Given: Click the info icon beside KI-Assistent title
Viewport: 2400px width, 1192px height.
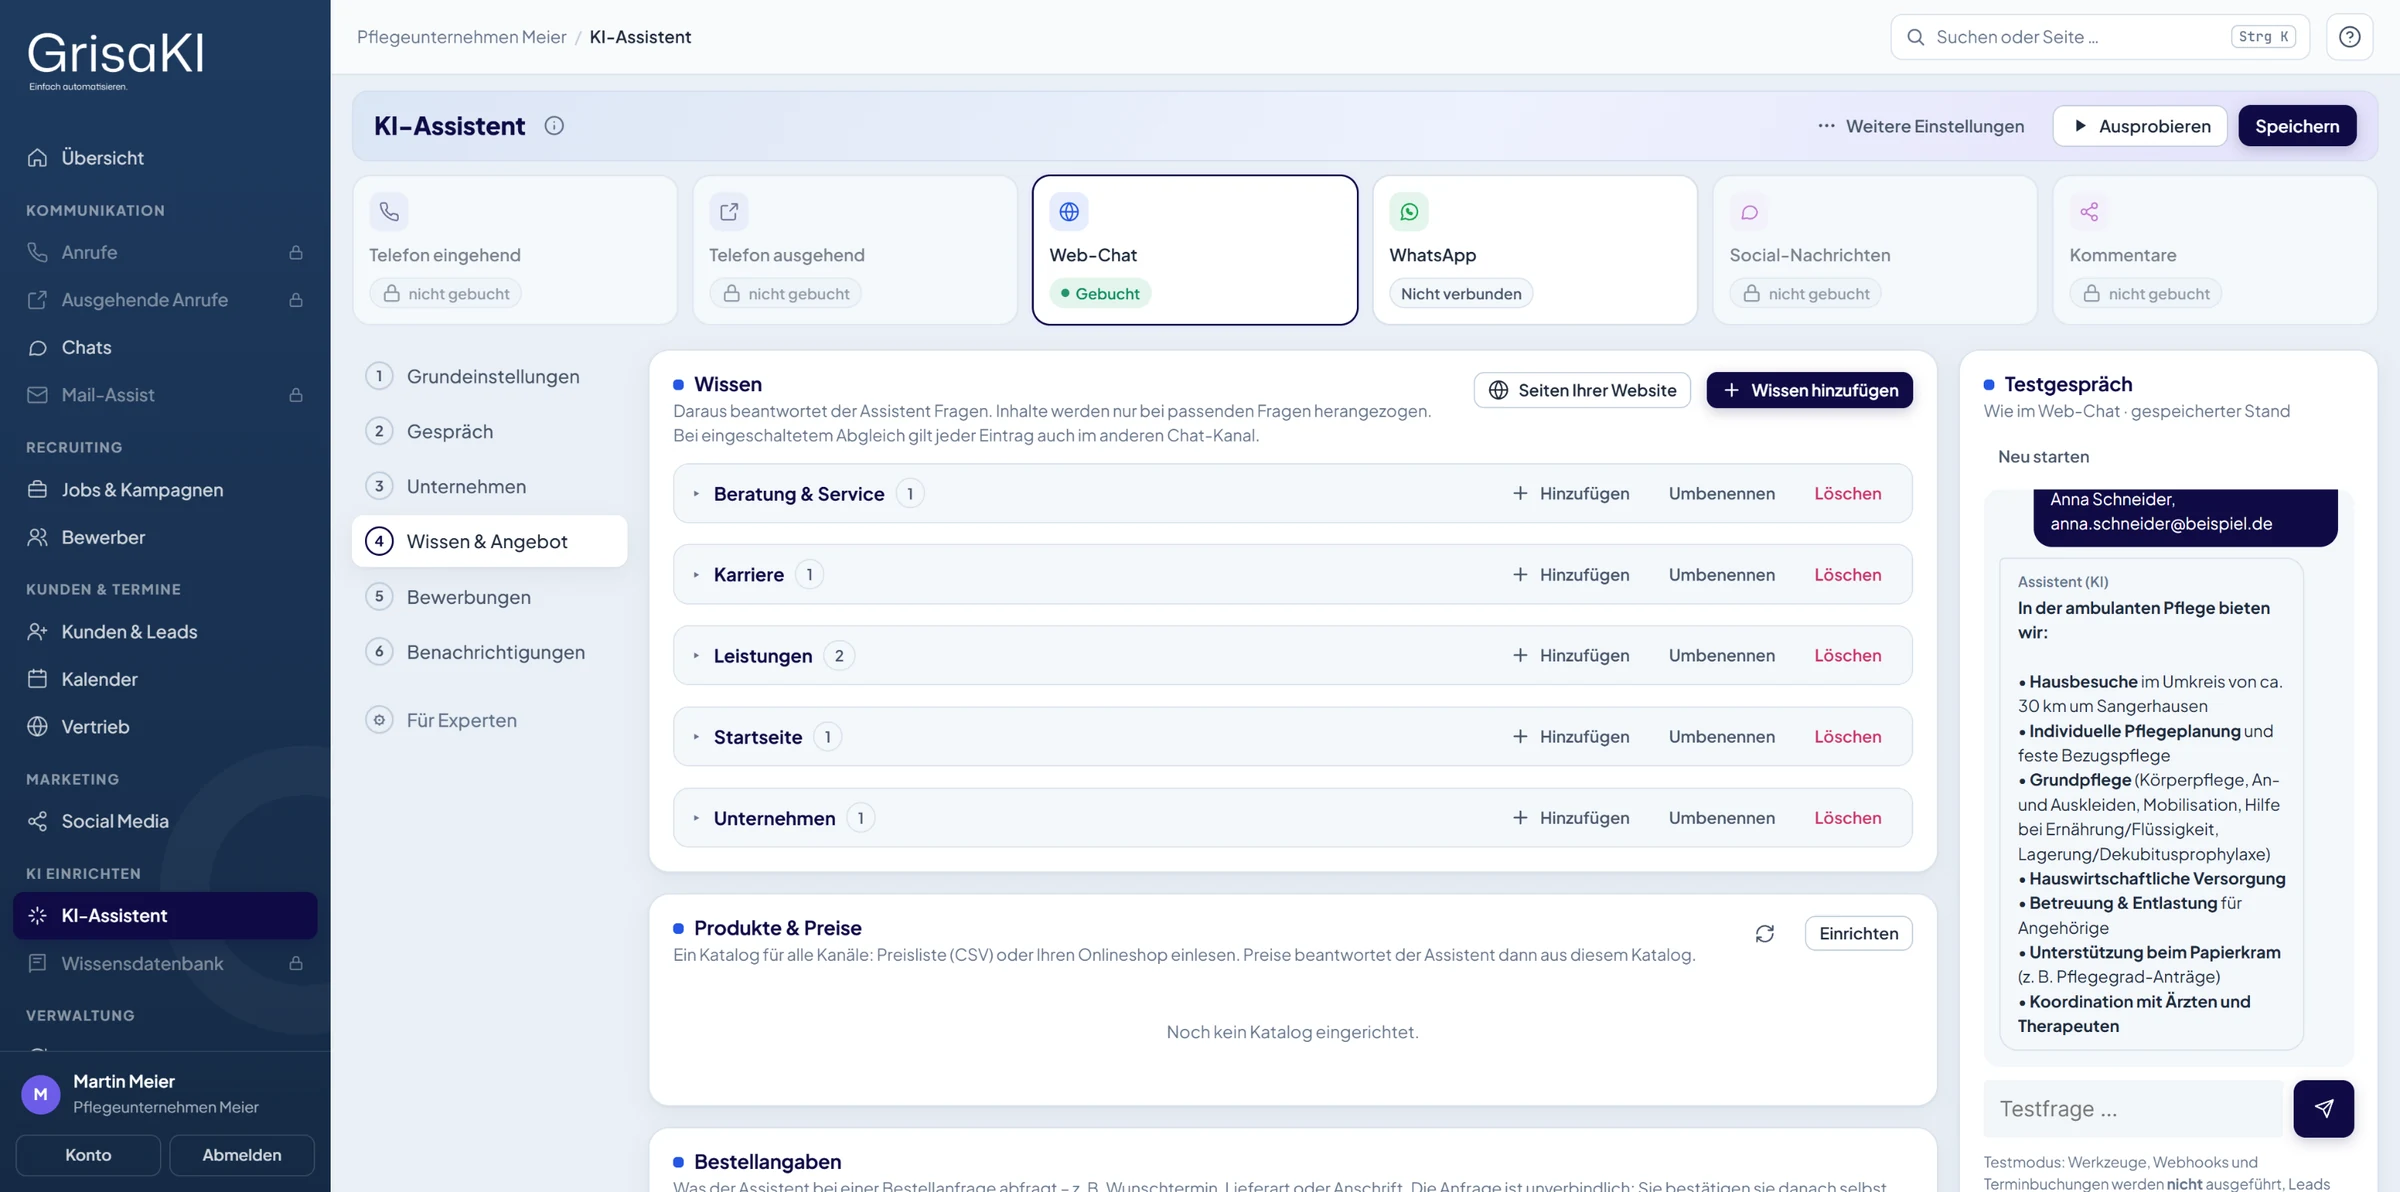Looking at the screenshot, I should pyautogui.click(x=554, y=126).
